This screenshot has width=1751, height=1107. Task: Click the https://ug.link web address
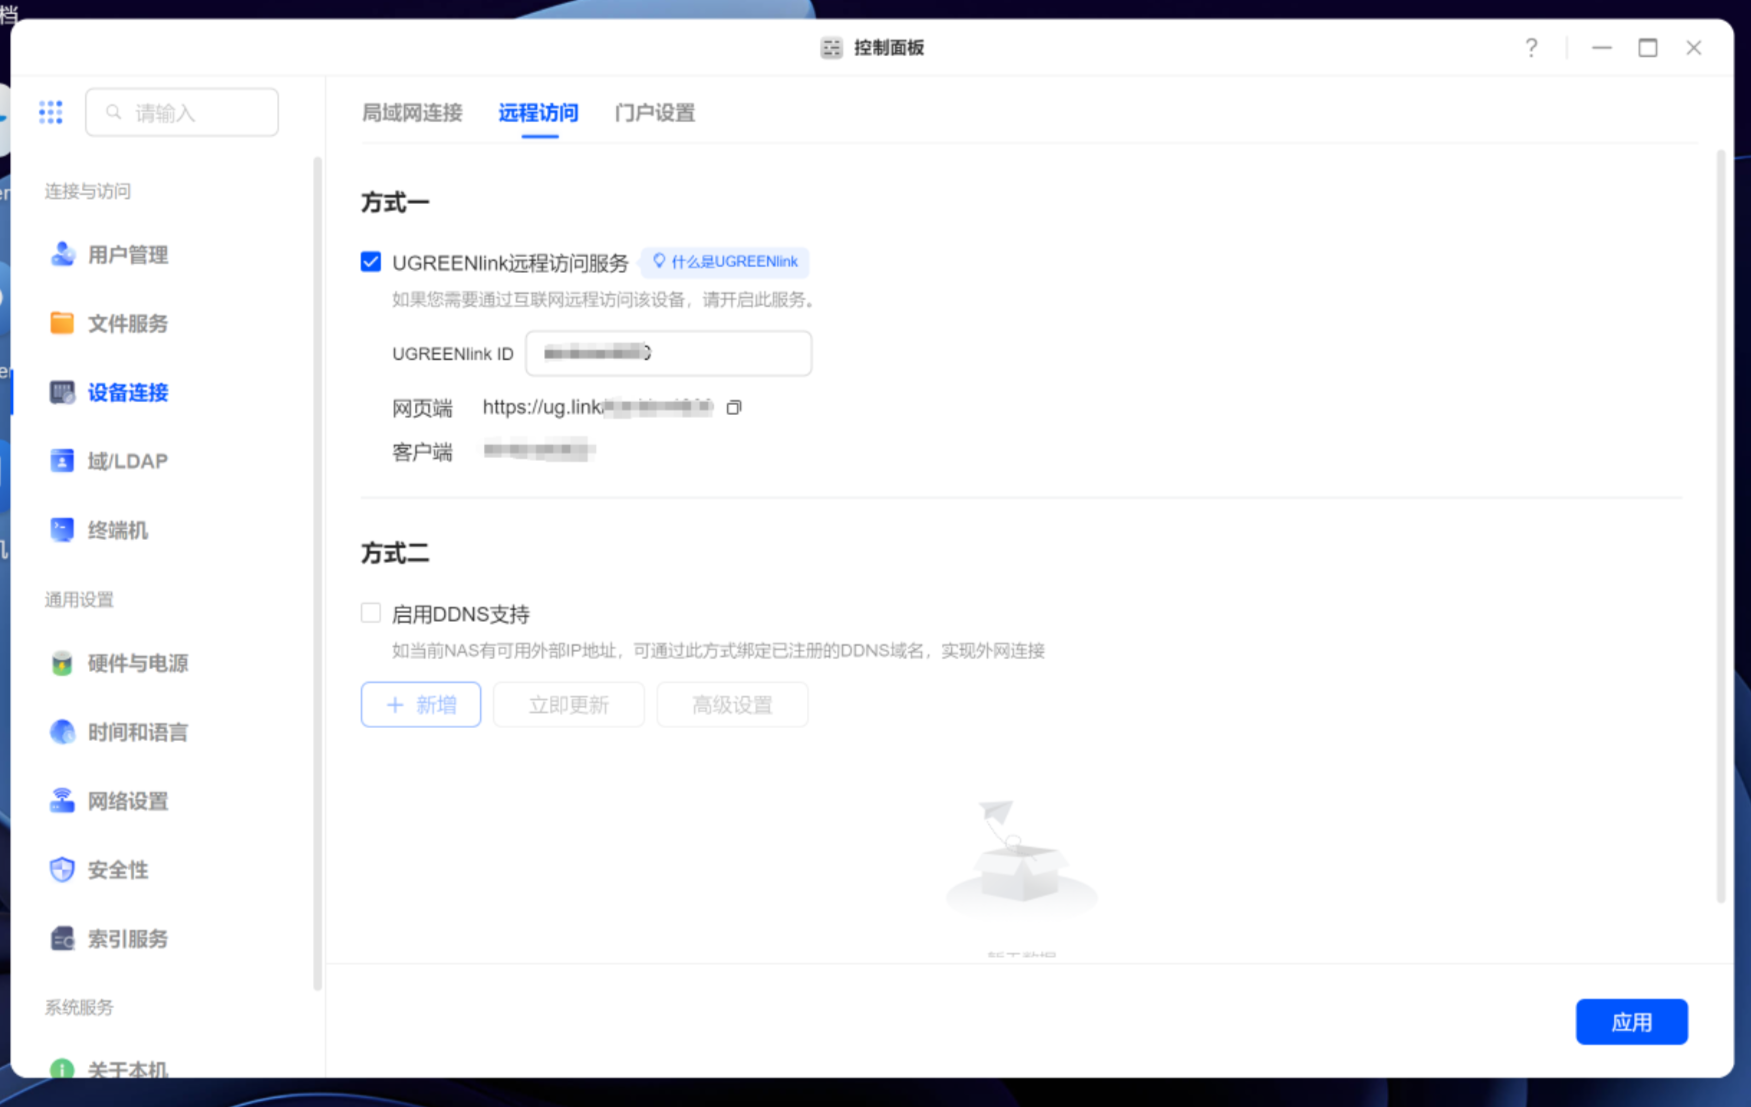click(598, 407)
